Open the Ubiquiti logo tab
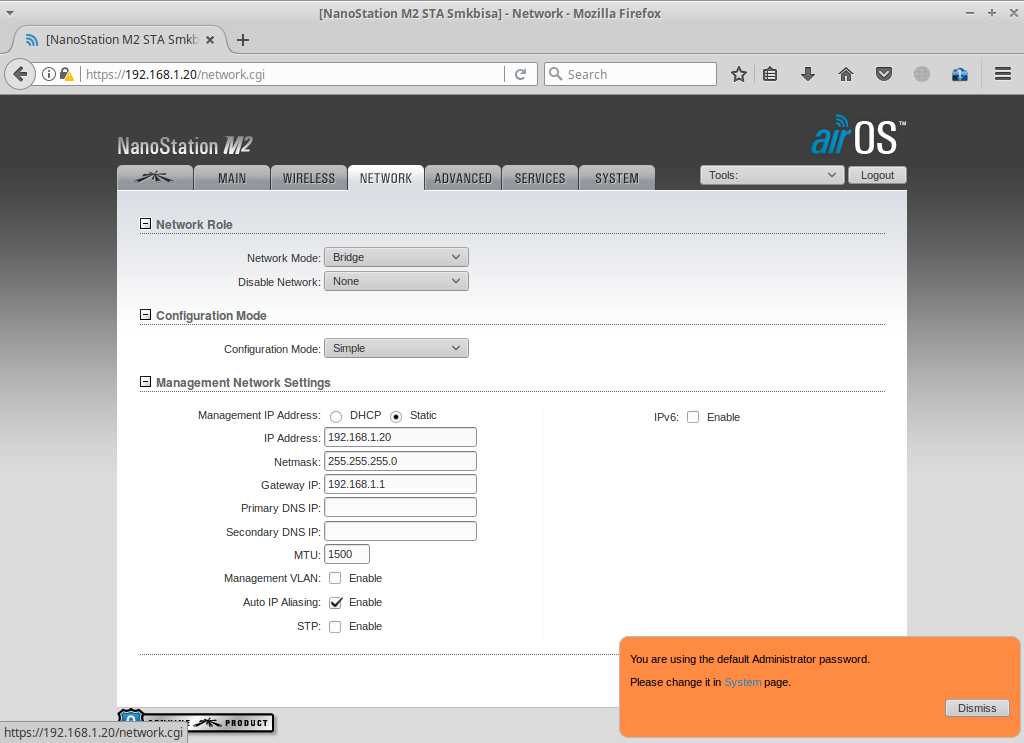Screen dimensions: 1024x743 (x=155, y=178)
